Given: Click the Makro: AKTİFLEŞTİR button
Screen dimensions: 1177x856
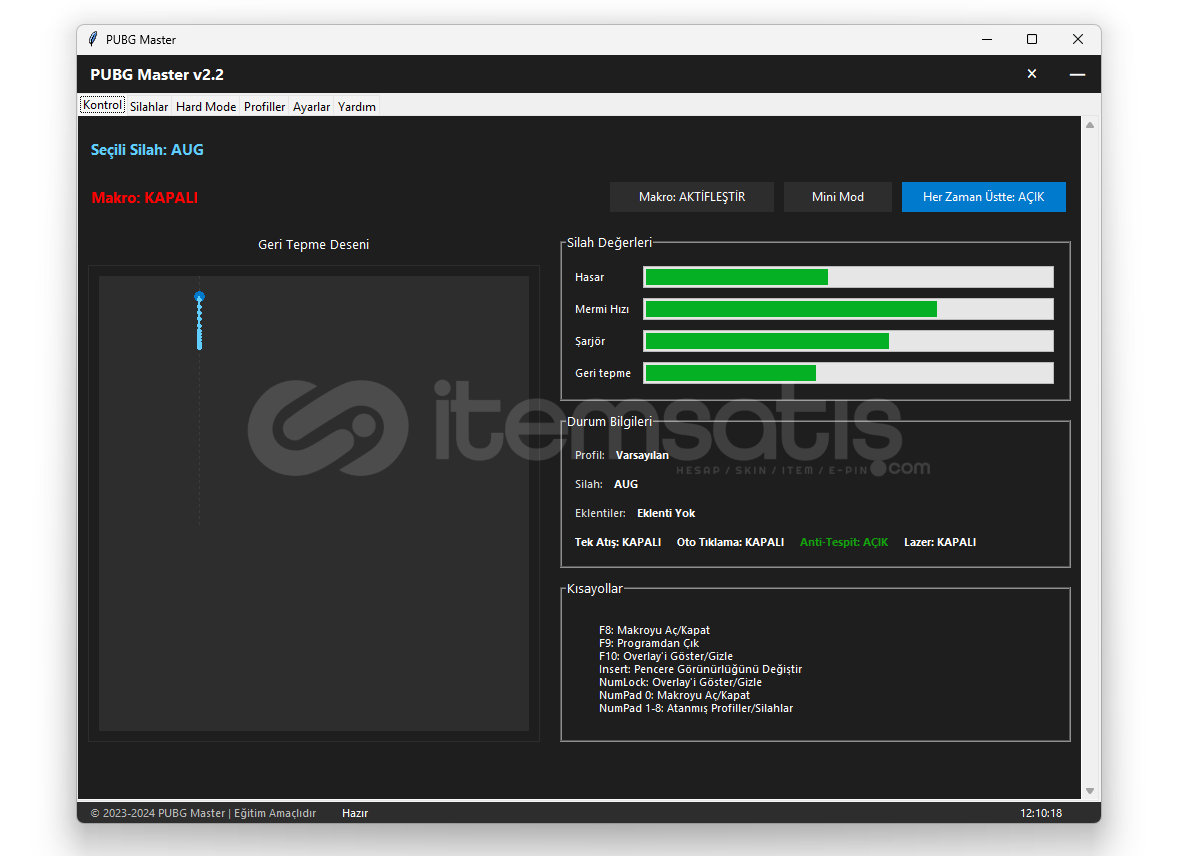Looking at the screenshot, I should [691, 197].
